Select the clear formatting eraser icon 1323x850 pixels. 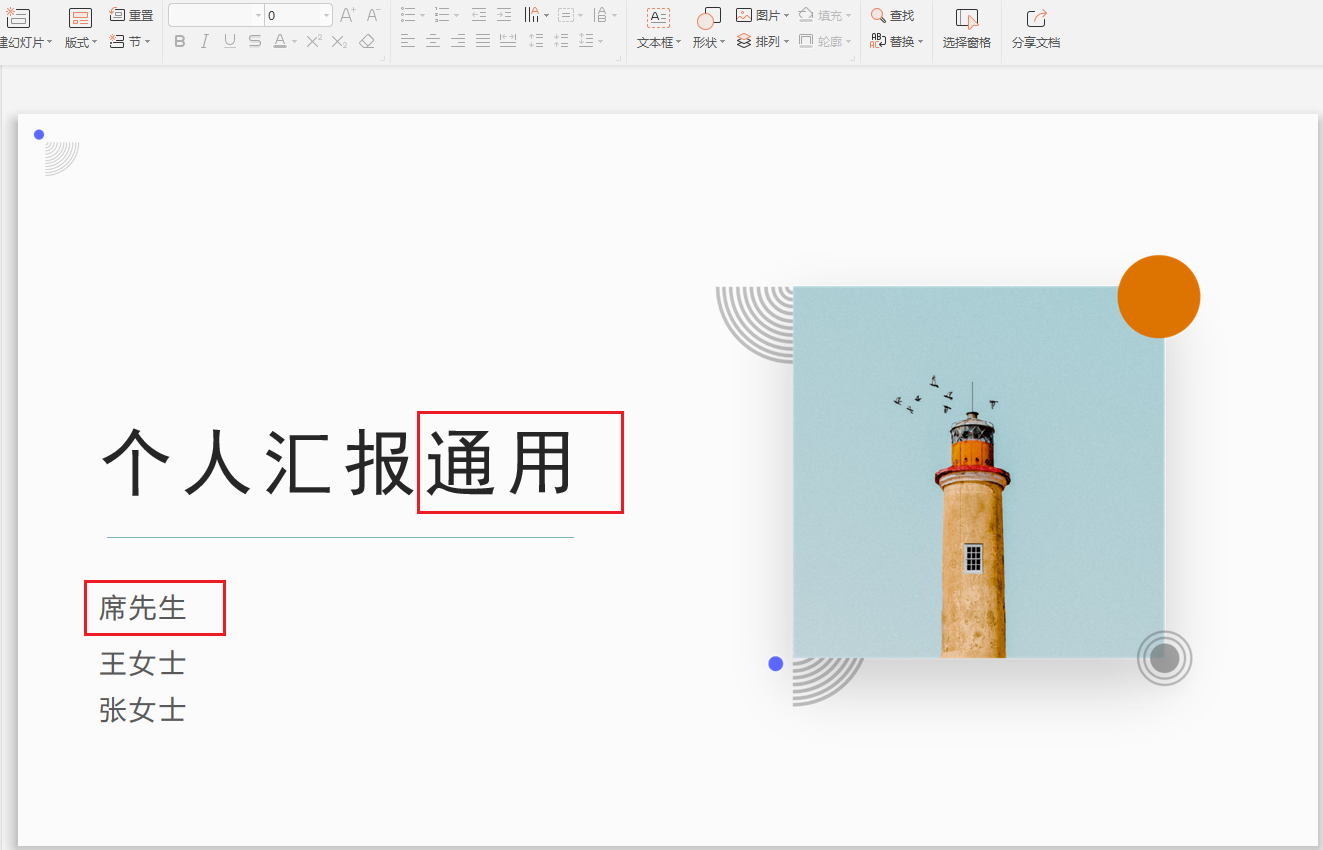point(366,42)
